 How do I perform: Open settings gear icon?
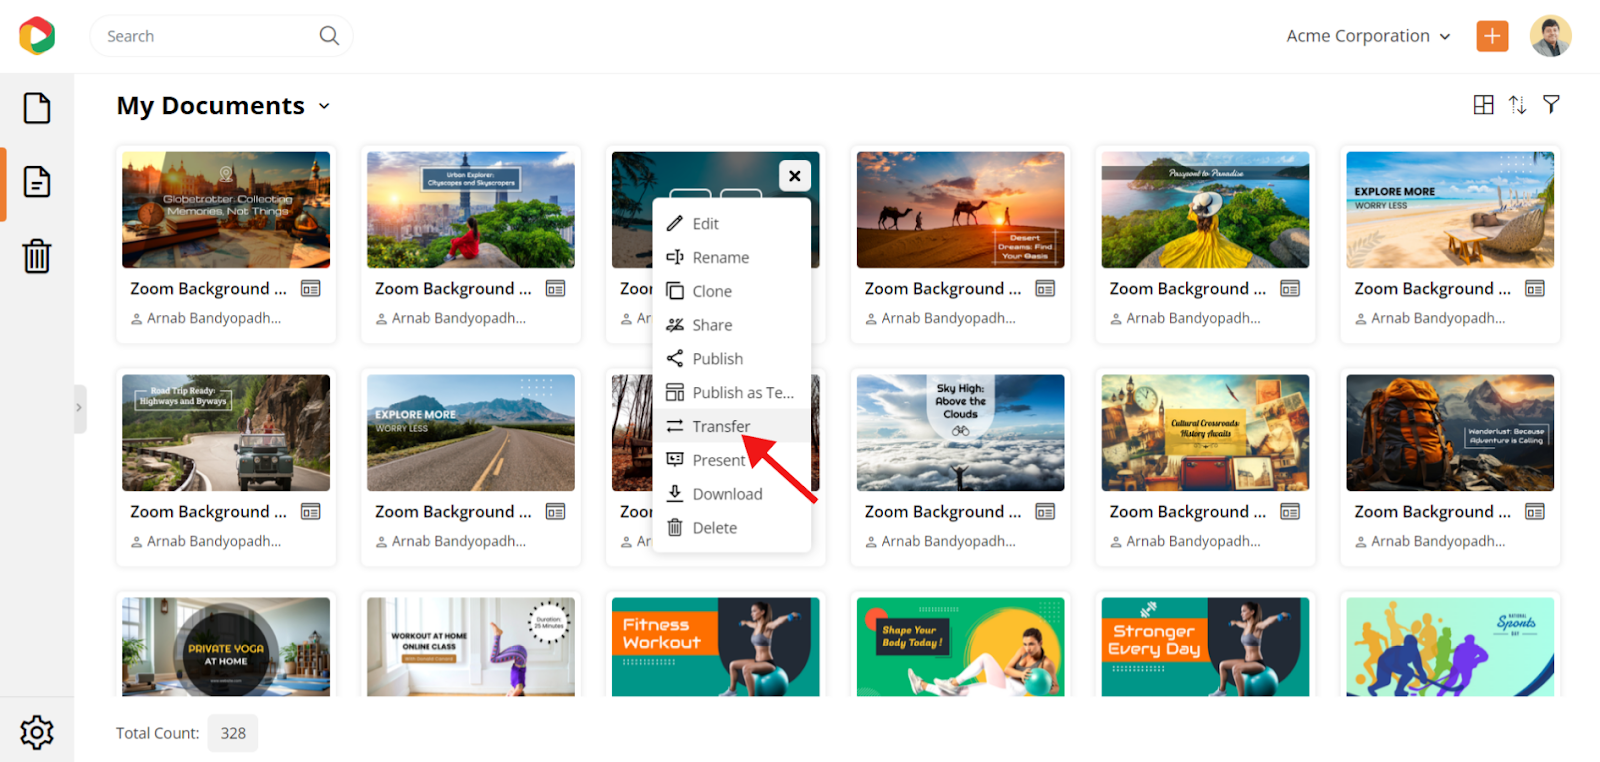(37, 732)
